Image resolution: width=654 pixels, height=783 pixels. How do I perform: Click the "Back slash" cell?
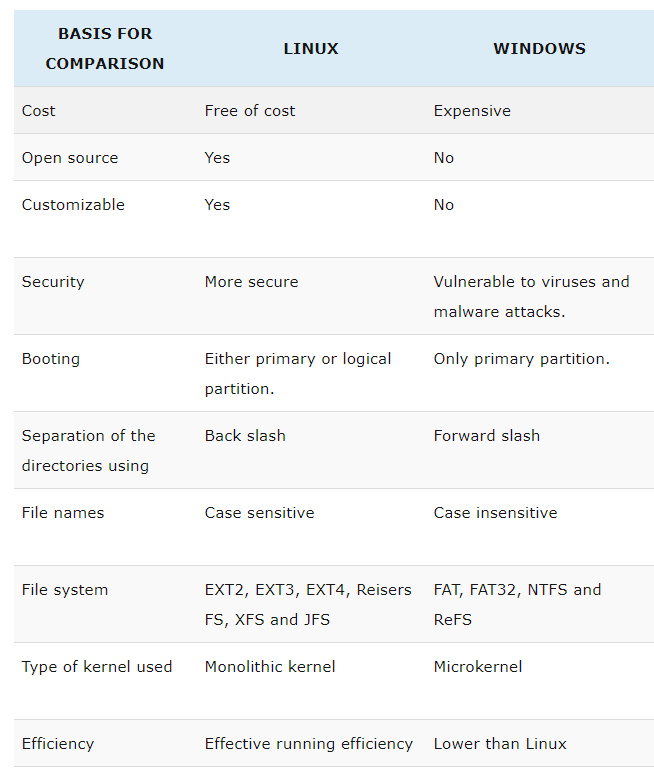tap(245, 436)
